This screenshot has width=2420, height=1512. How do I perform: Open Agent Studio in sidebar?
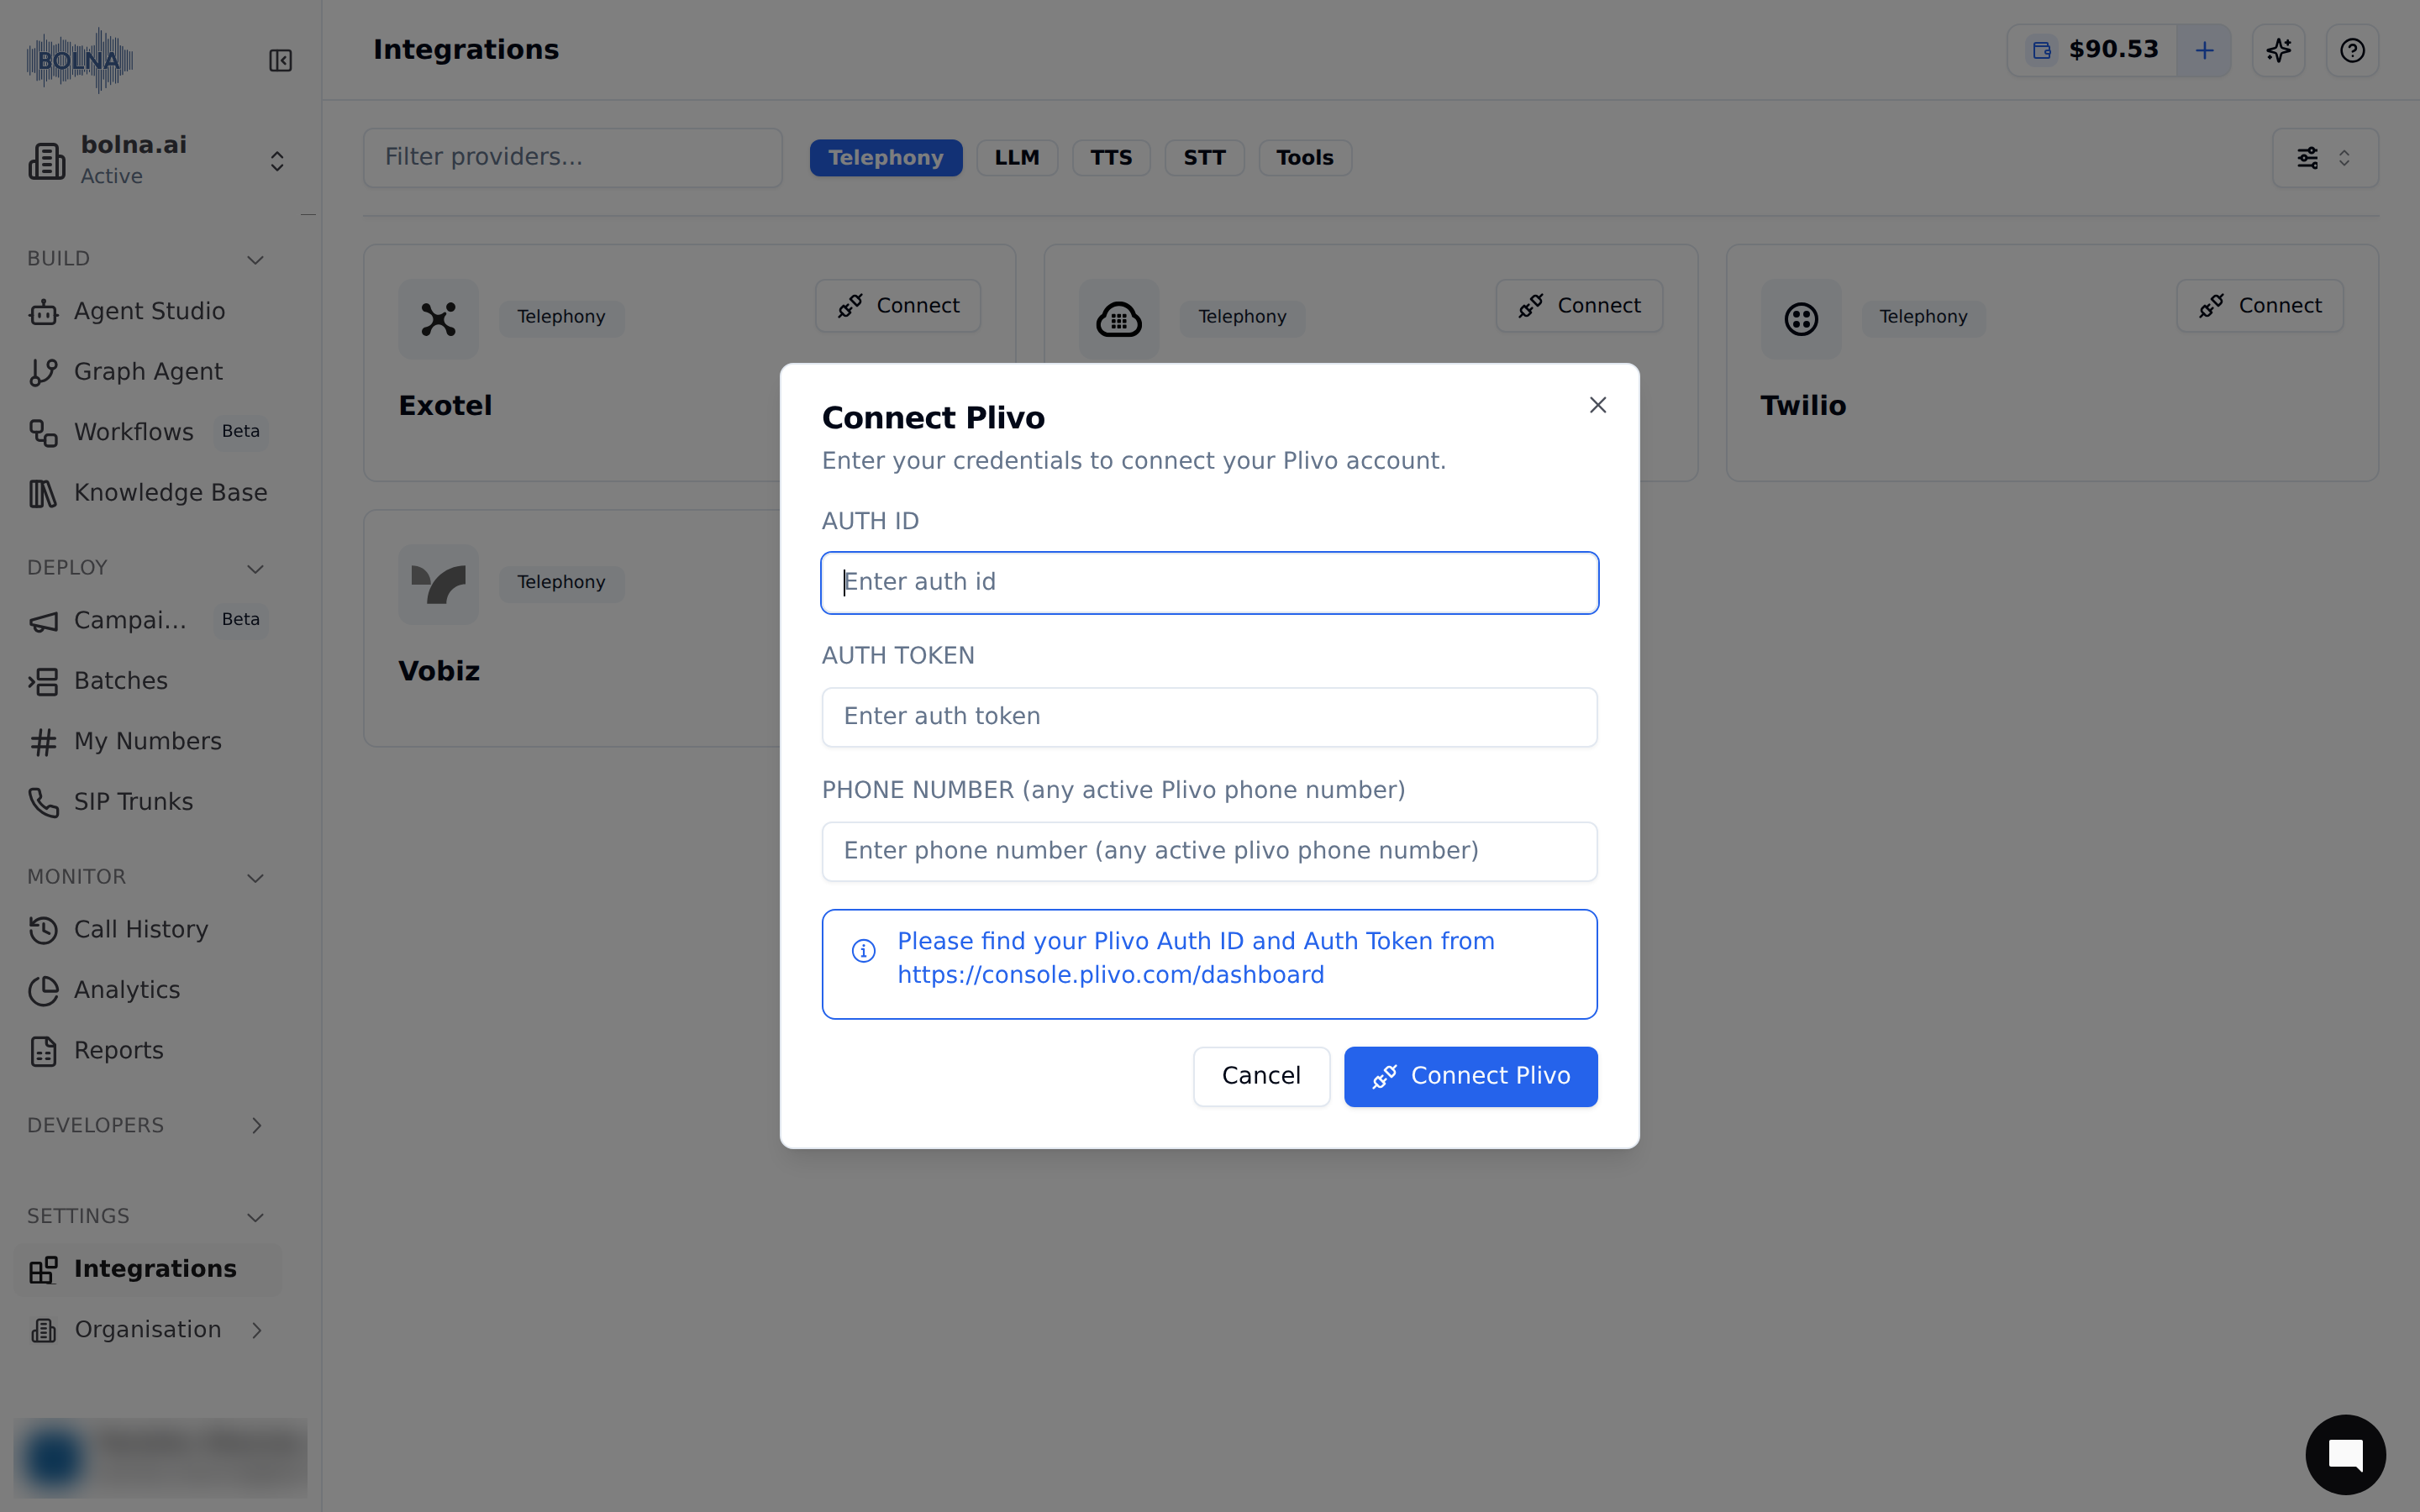(148, 311)
